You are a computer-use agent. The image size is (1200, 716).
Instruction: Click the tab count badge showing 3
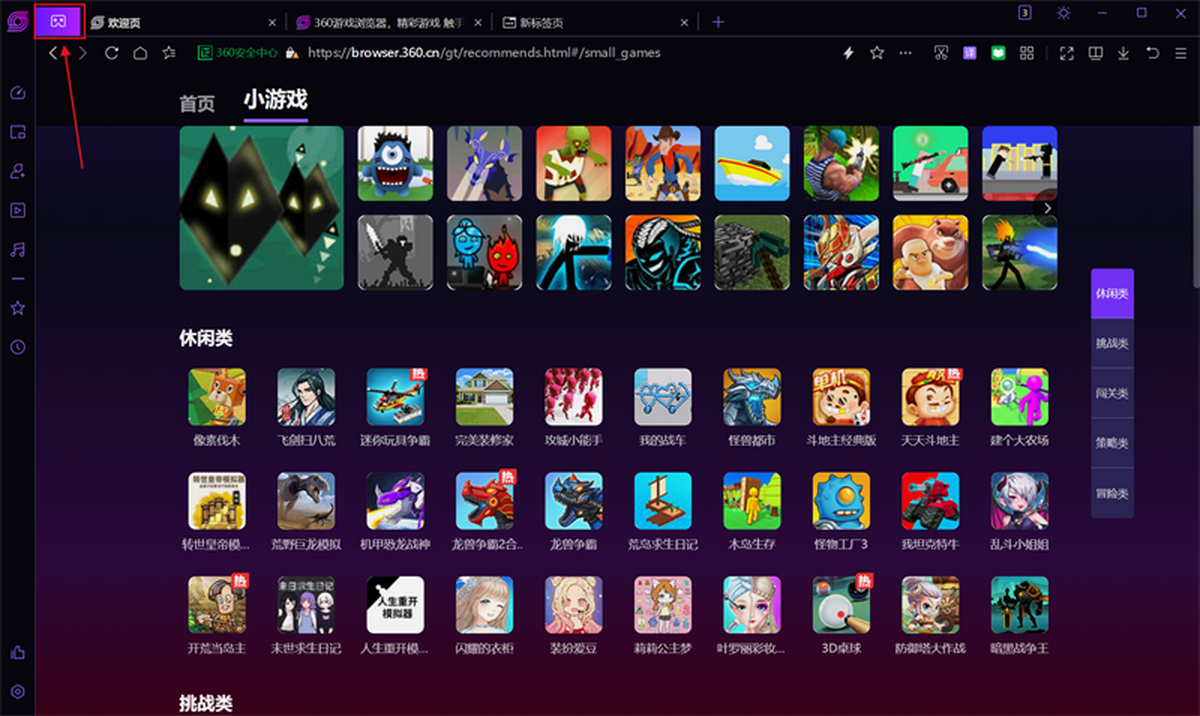pyautogui.click(x=1025, y=13)
